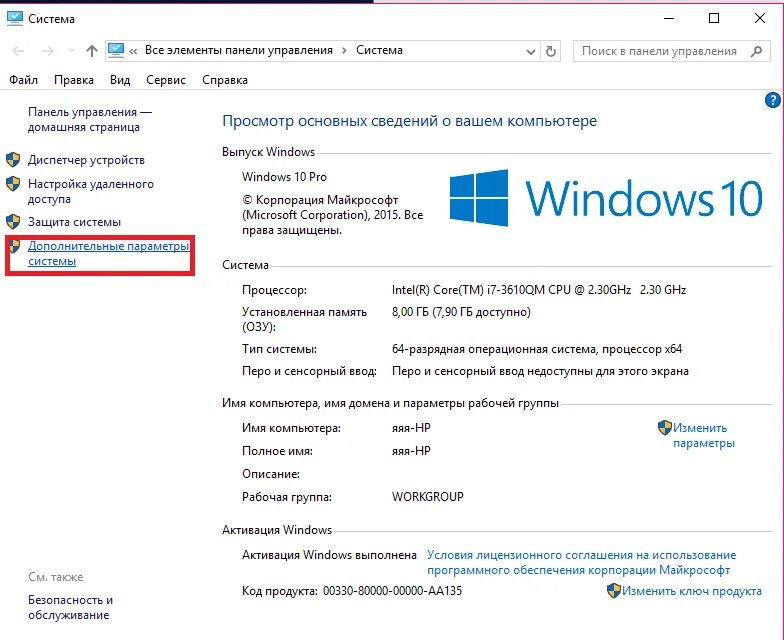784x640 pixels.
Task: Click the magnifier search icon
Action: tap(756, 51)
